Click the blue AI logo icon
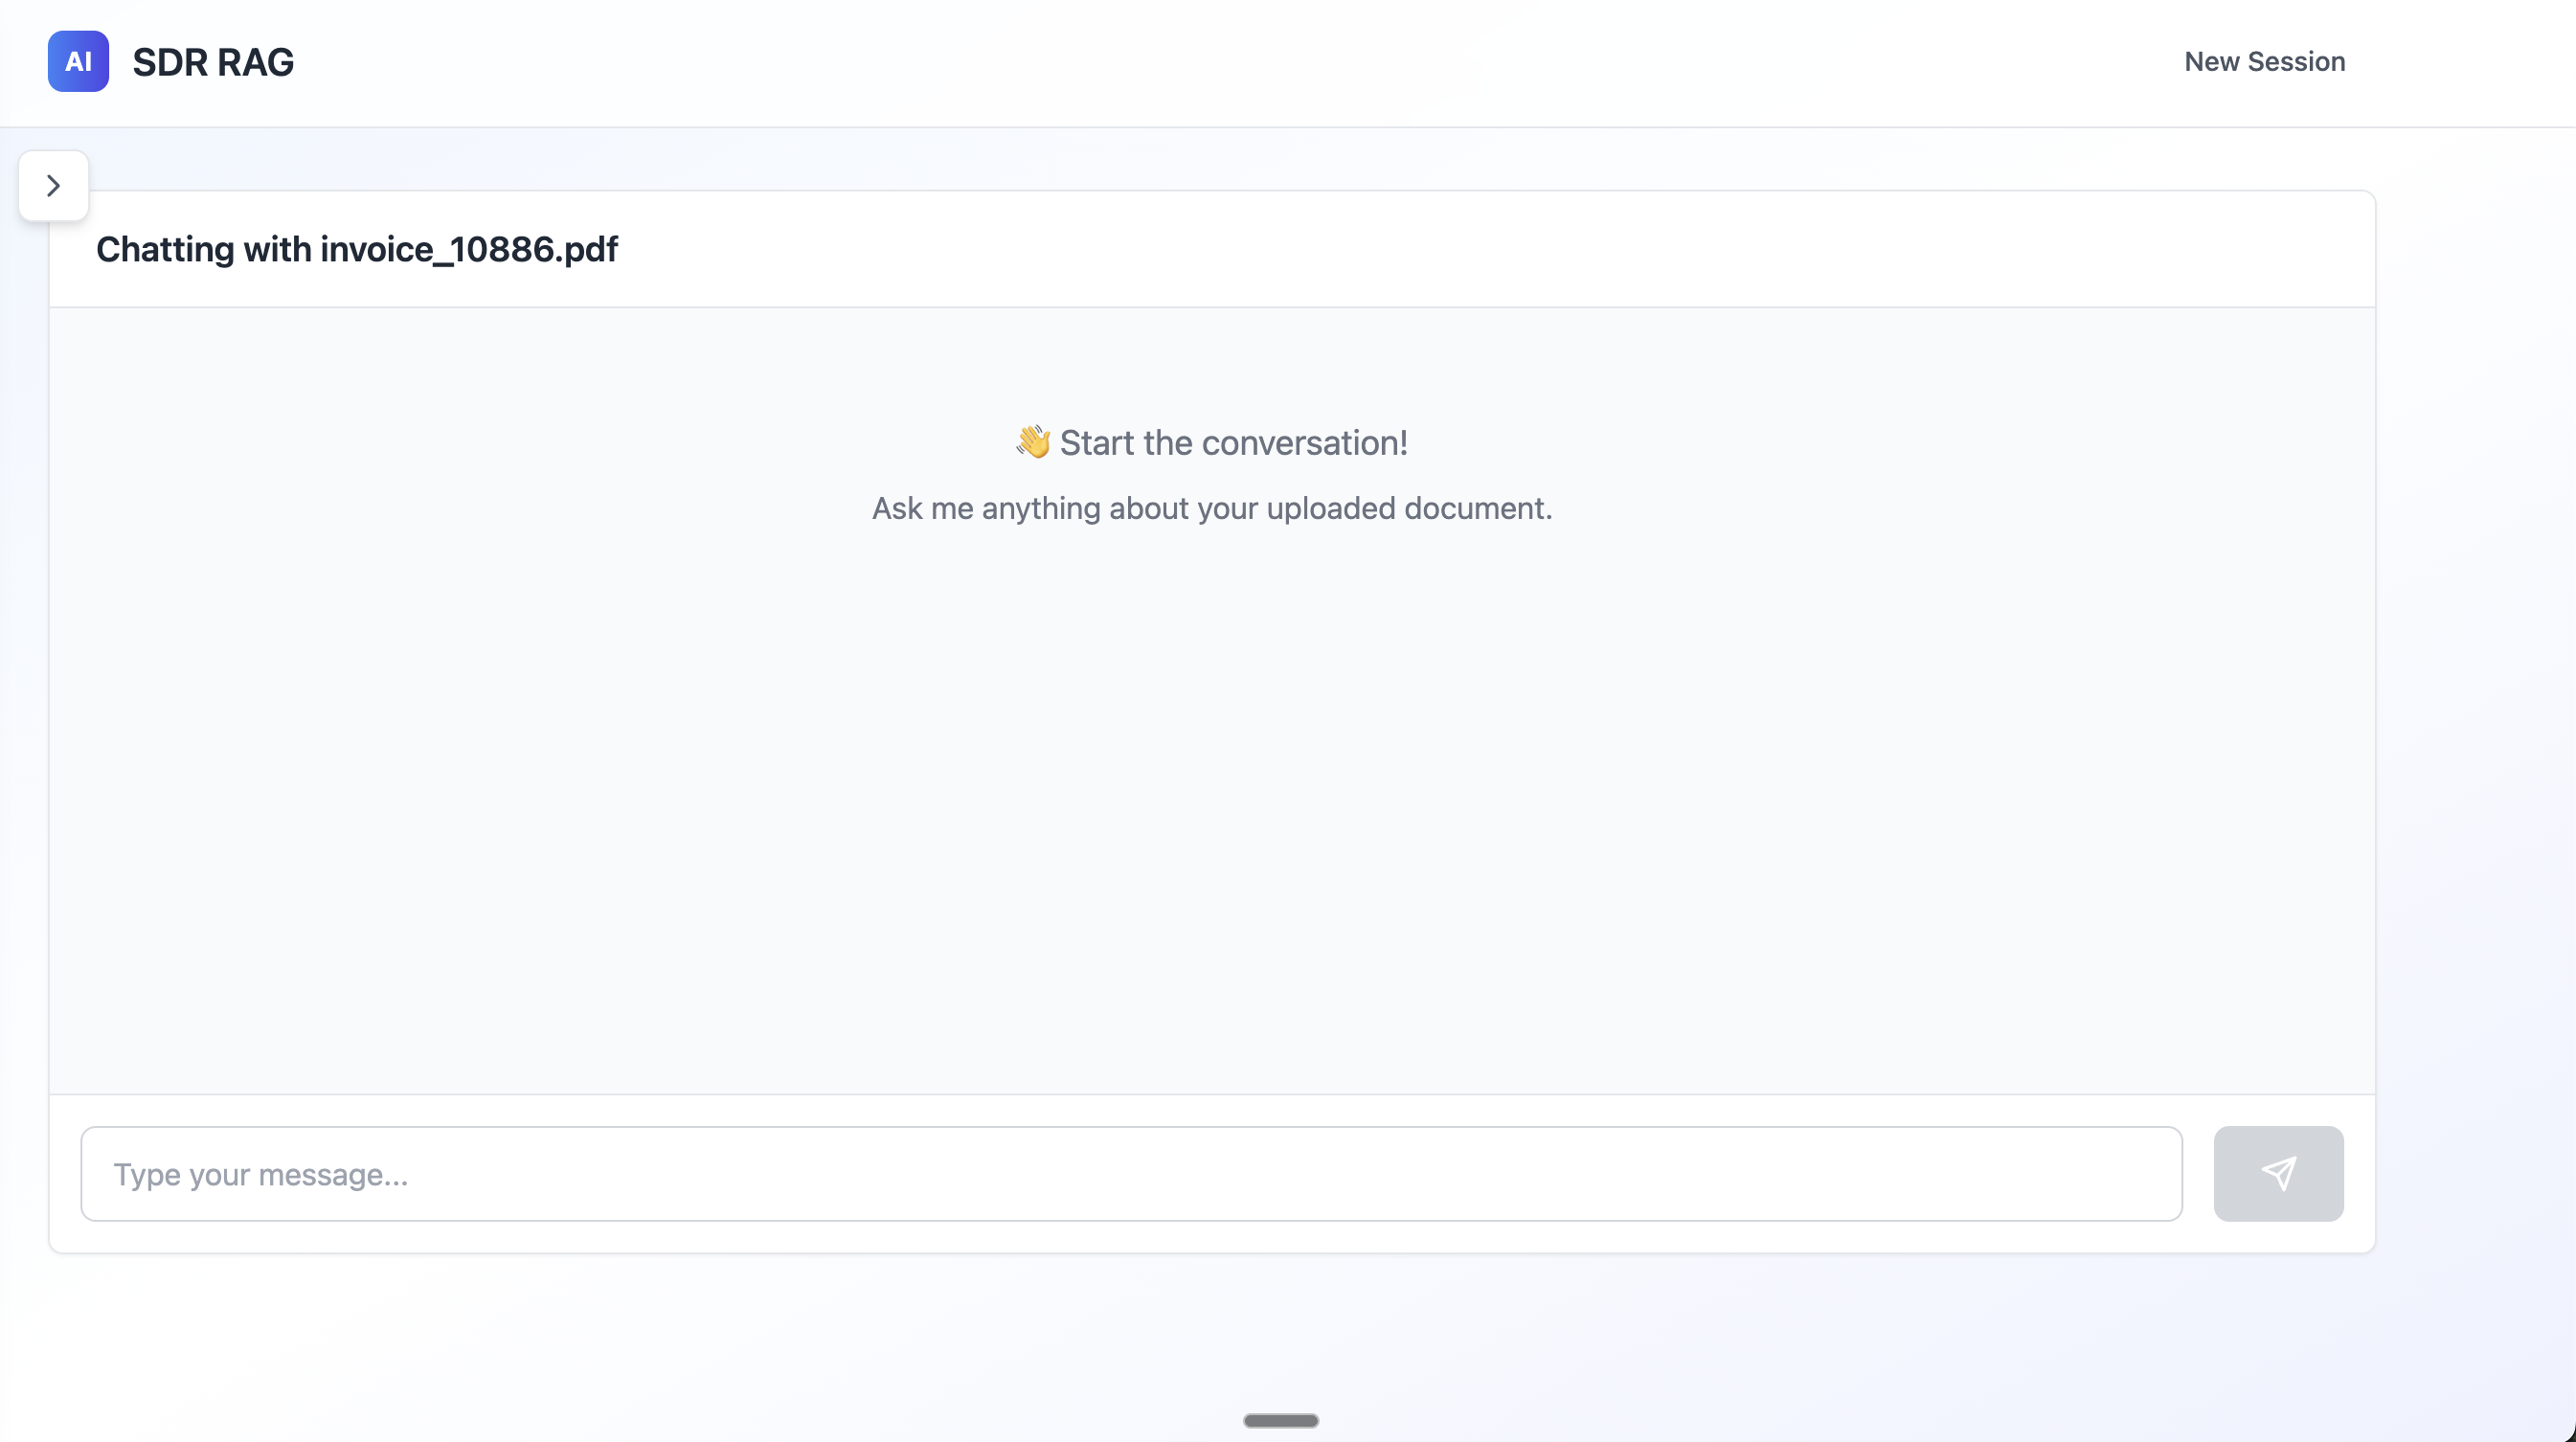Image resolution: width=2576 pixels, height=1442 pixels. tap(78, 61)
